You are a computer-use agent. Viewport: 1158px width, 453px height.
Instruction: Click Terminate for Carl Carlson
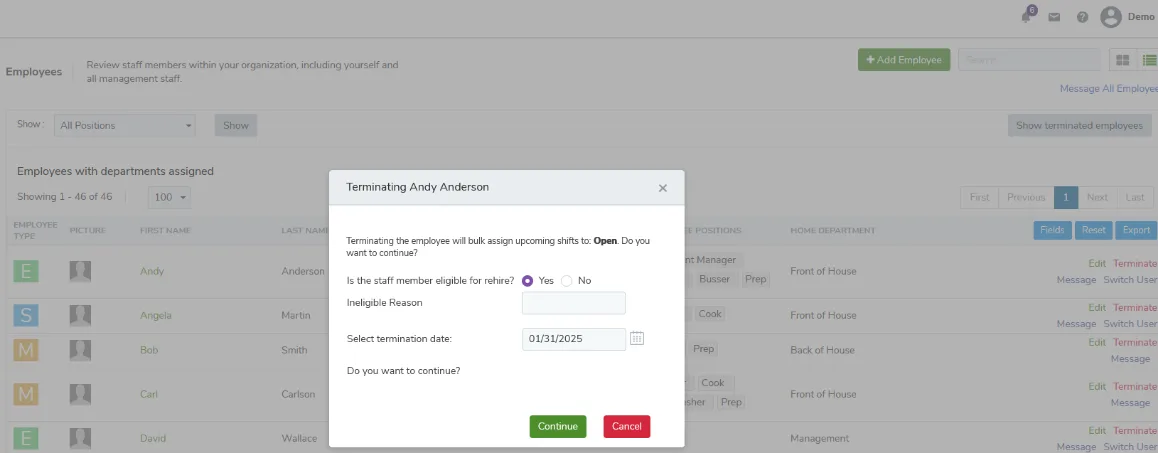tap(1135, 386)
